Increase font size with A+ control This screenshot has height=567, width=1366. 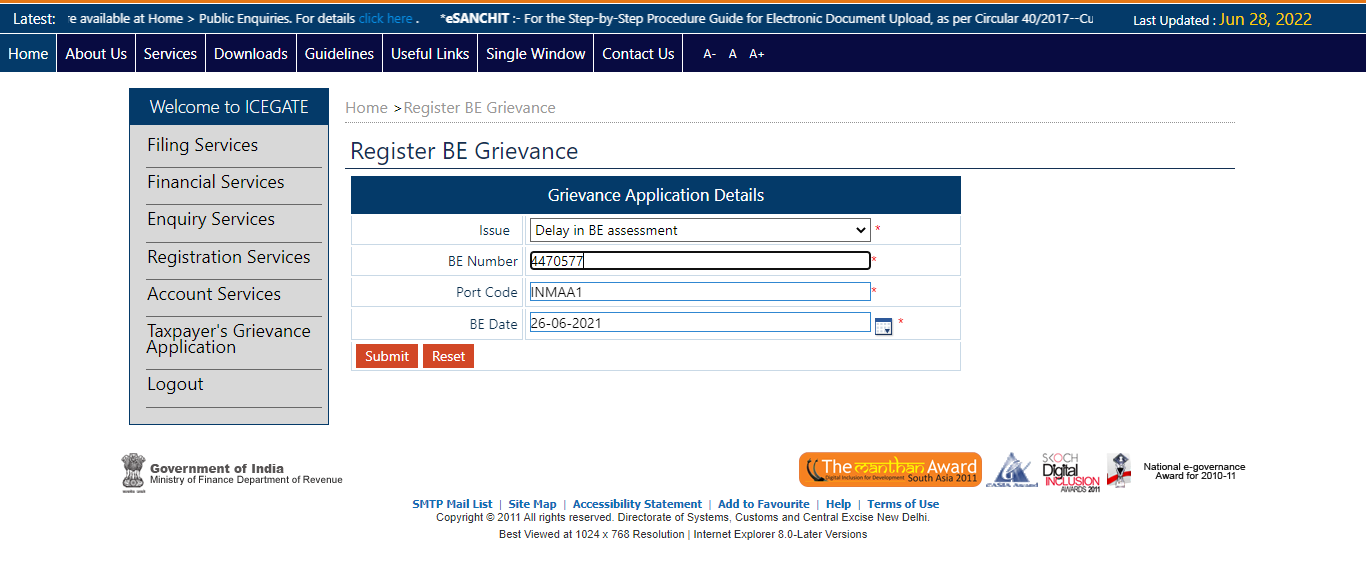point(756,54)
